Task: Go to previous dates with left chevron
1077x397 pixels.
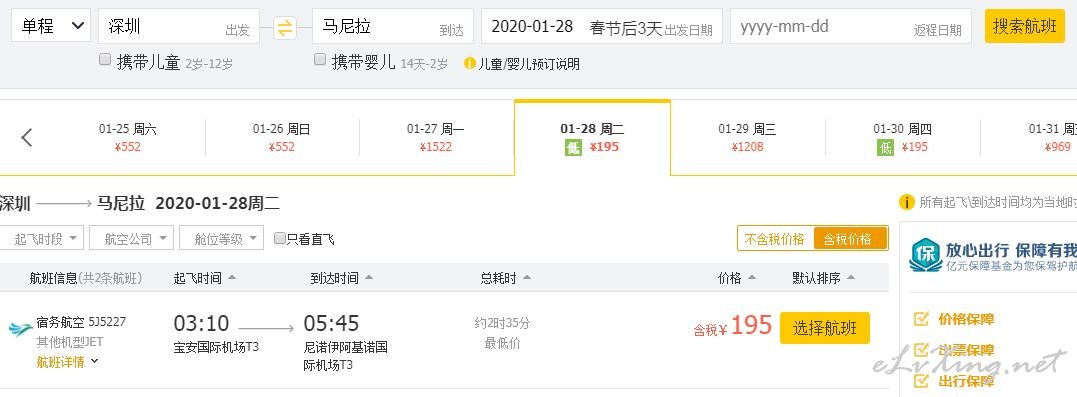Action: point(27,137)
